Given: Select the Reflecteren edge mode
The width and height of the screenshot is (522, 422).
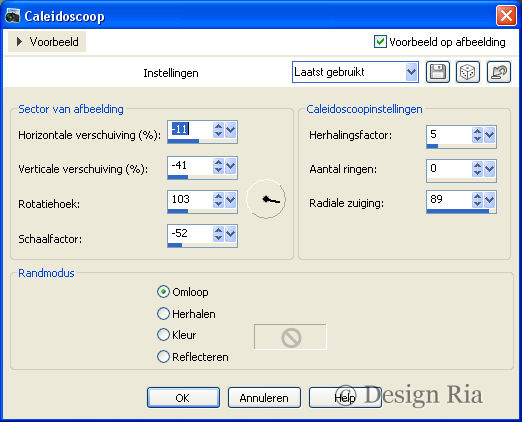Looking at the screenshot, I should coord(163,357).
